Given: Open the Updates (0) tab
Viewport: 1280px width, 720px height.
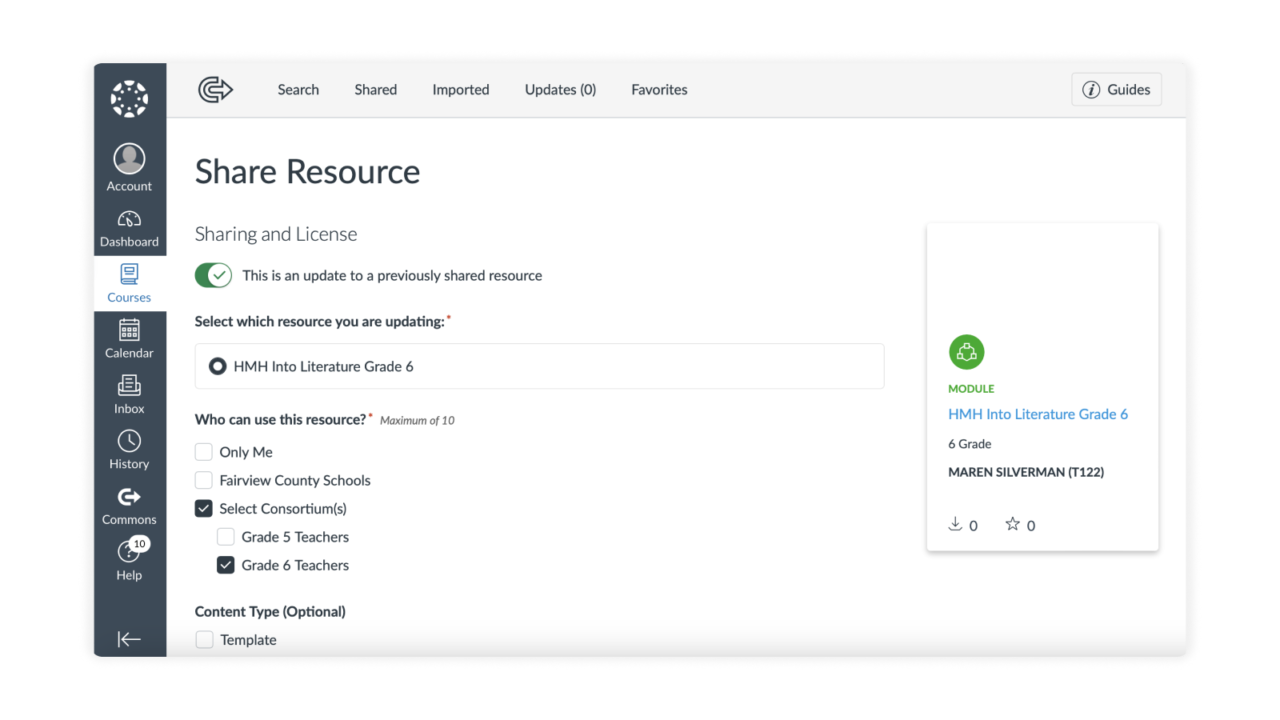Looking at the screenshot, I should pyautogui.click(x=560, y=89).
